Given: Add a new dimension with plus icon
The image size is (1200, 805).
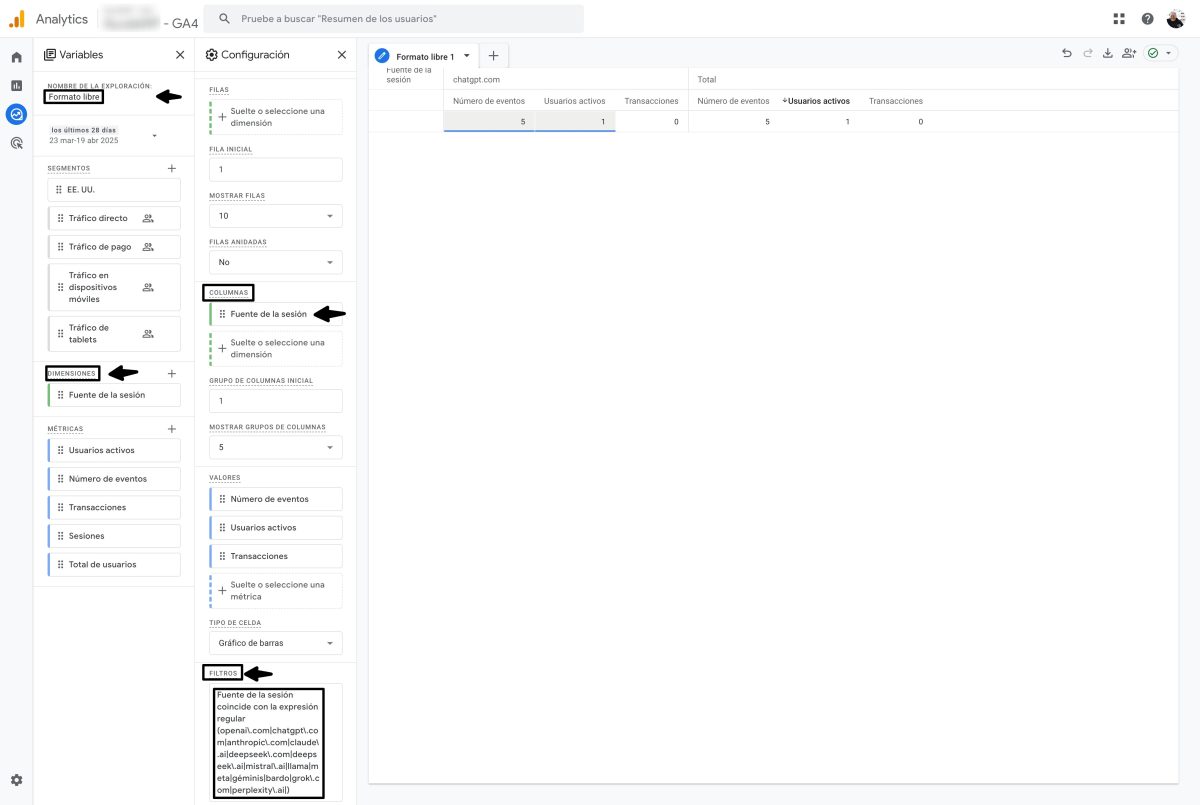Looking at the screenshot, I should (172, 373).
